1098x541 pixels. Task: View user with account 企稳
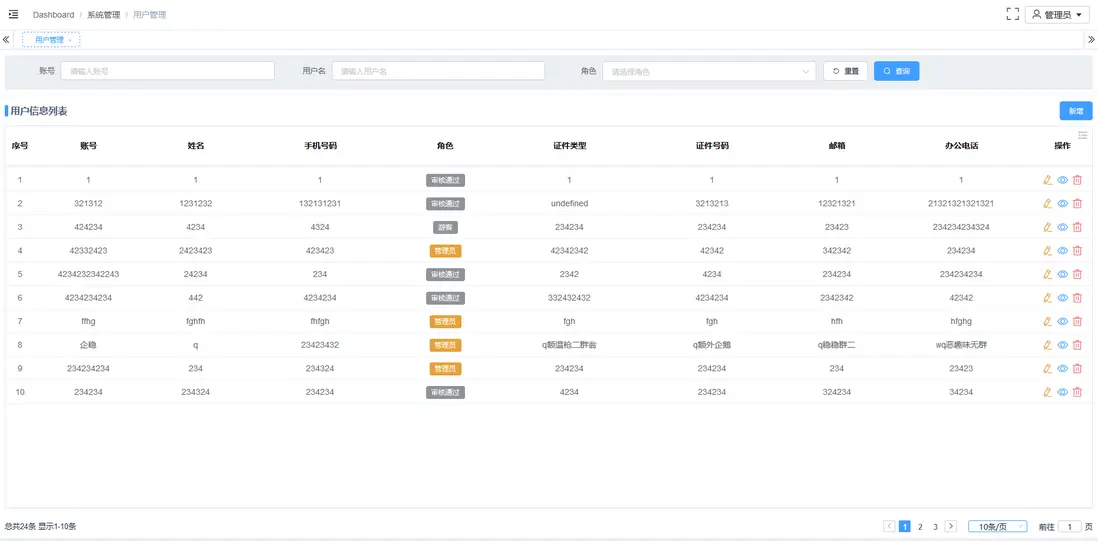coord(1062,345)
